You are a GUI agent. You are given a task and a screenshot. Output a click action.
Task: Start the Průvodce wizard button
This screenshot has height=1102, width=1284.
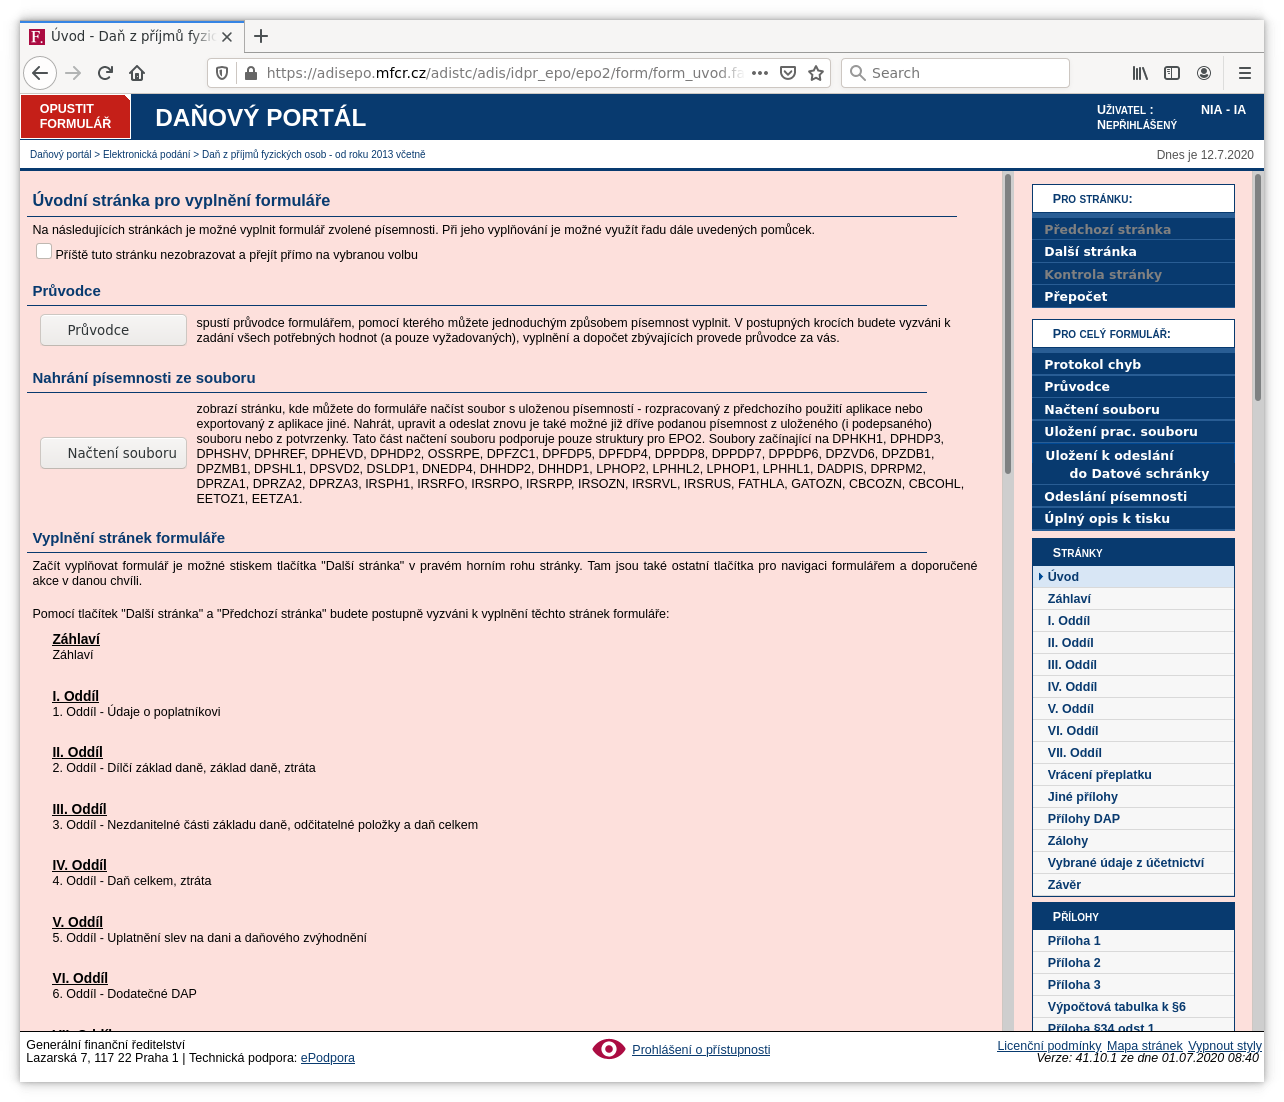click(113, 330)
